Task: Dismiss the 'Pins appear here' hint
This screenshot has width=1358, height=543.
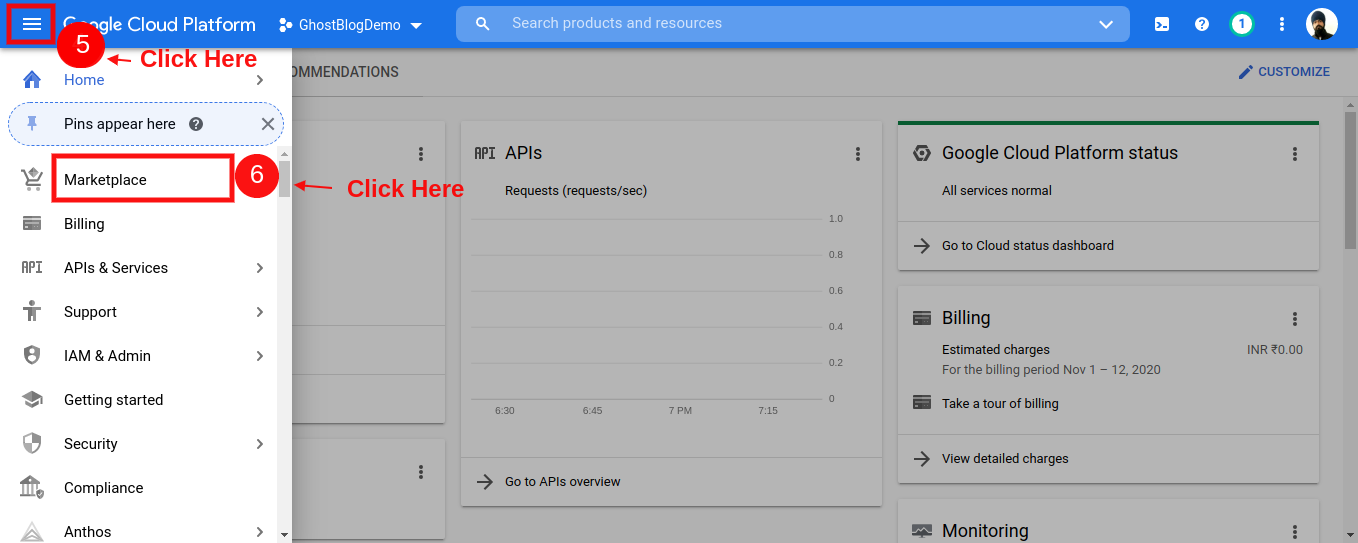Action: [x=267, y=124]
